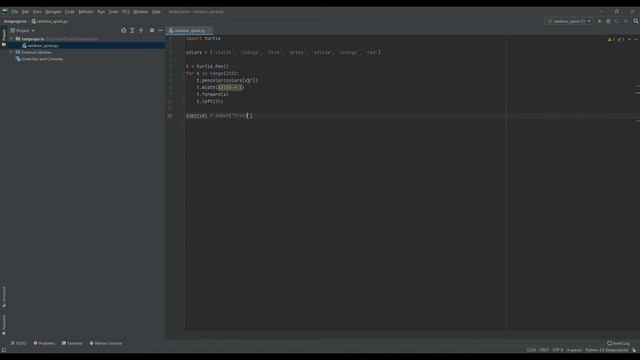Toggle the Structure vertical tool tab
Viewport: 640px width, 360px height.
pos(4,297)
